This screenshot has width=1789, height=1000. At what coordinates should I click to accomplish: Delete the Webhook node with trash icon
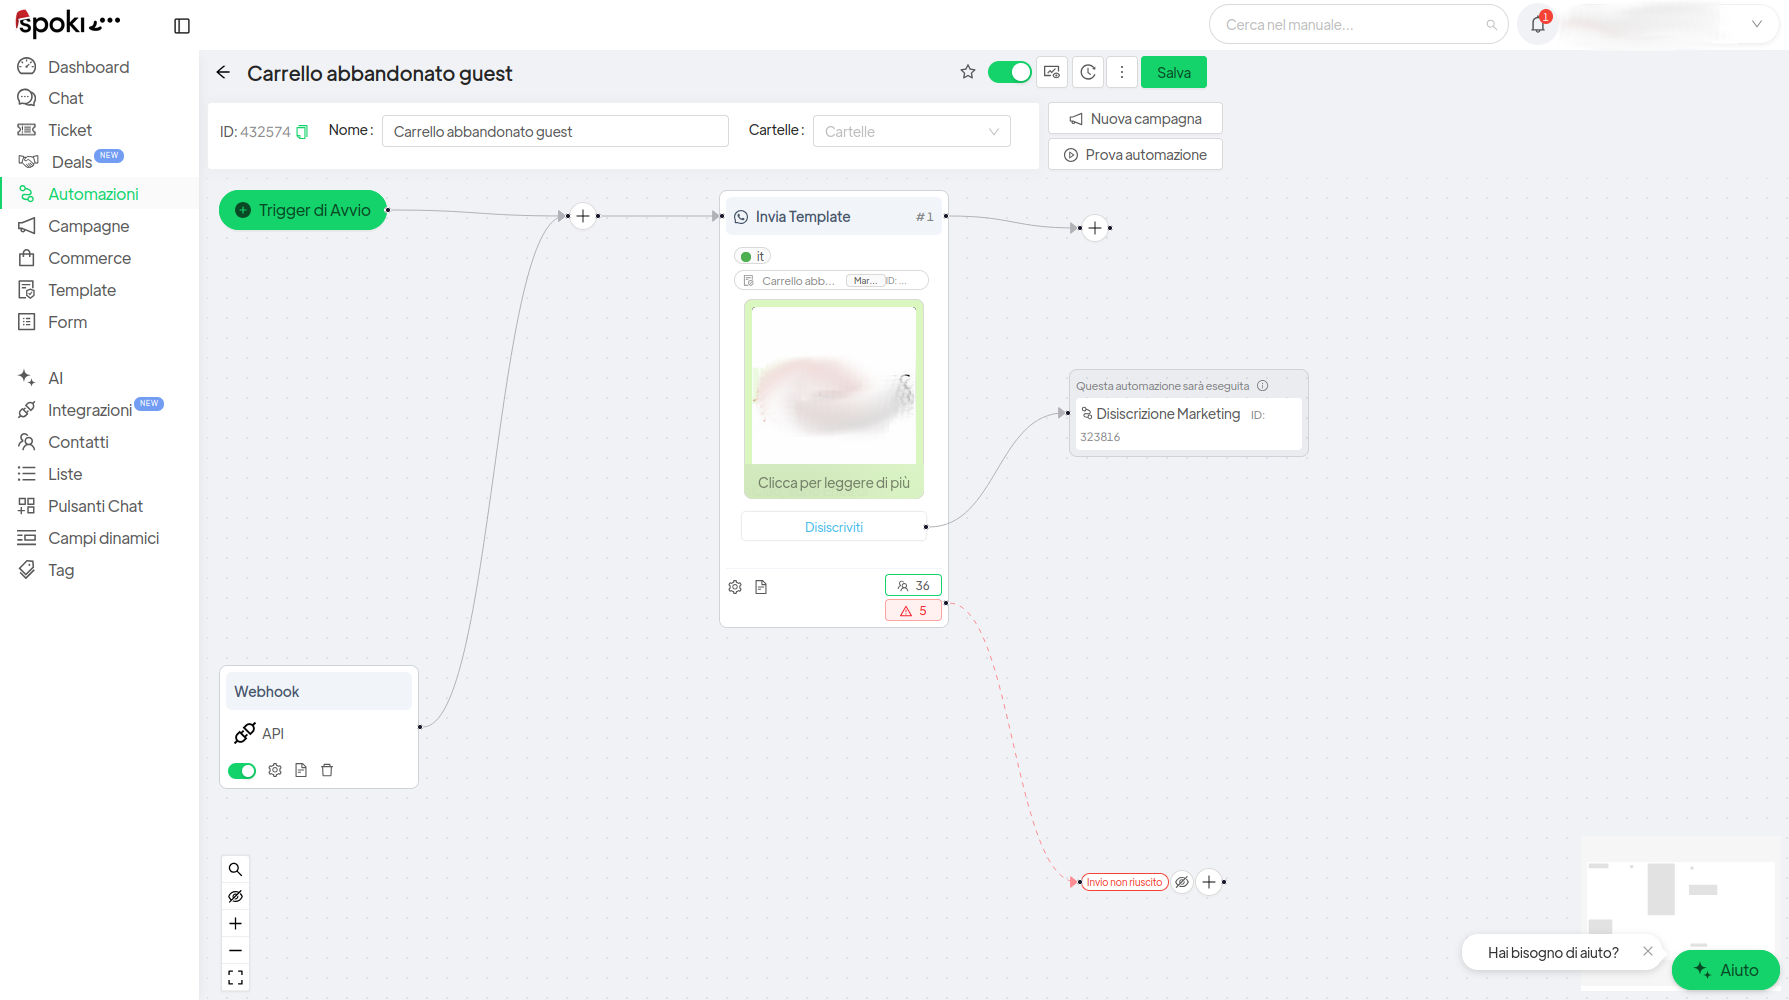[327, 770]
